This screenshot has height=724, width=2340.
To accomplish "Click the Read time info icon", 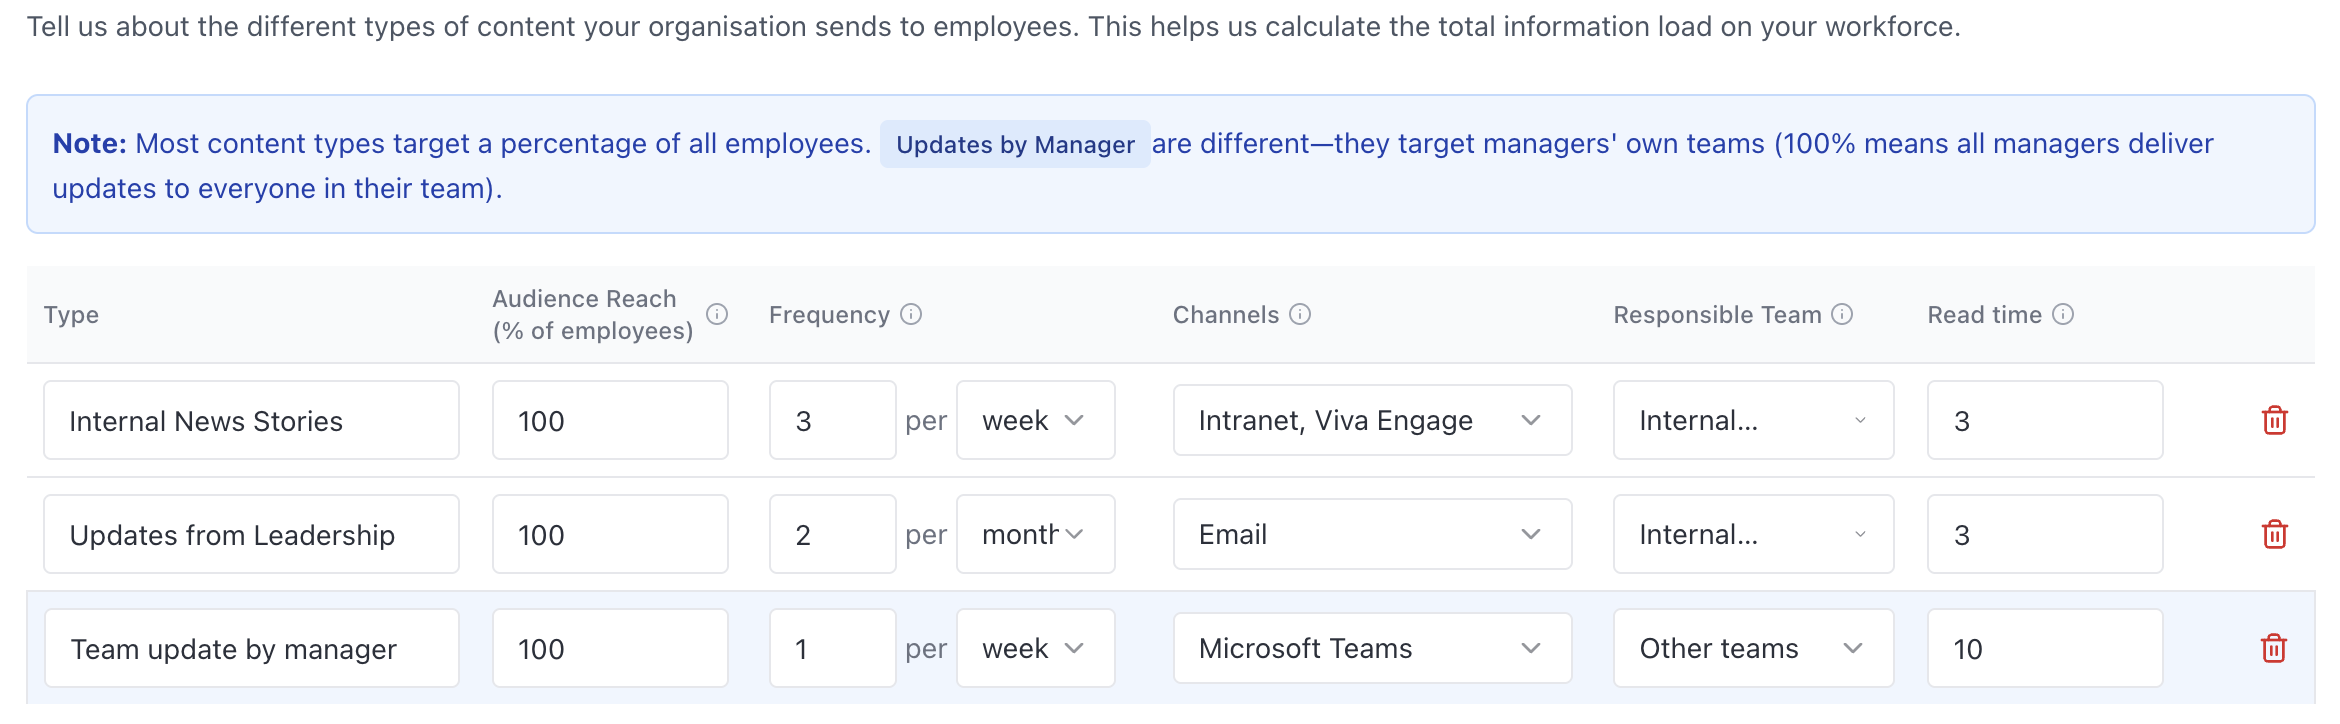I will point(2063,315).
